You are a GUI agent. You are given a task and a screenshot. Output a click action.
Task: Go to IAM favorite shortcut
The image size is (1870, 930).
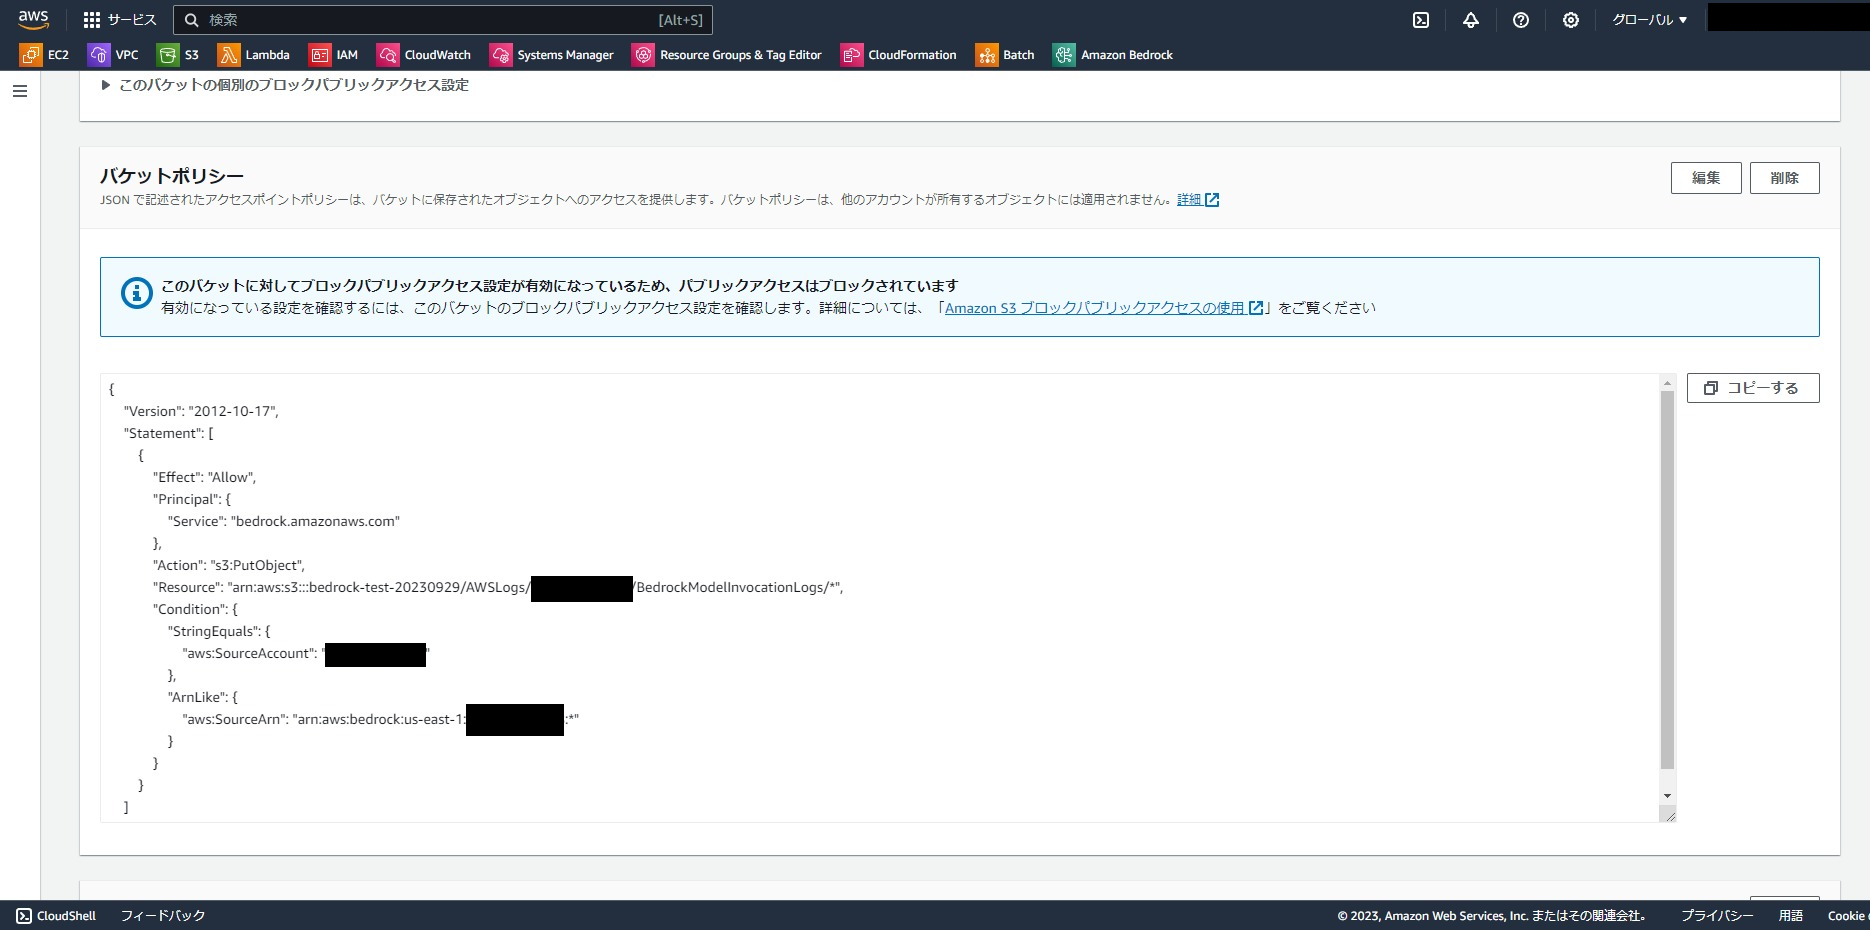[x=334, y=55]
